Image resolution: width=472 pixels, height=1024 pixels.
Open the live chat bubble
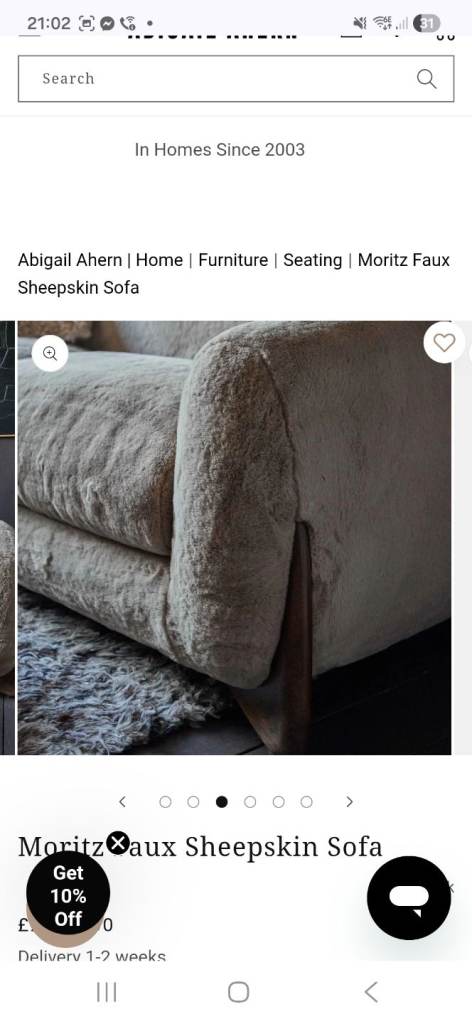pos(409,897)
